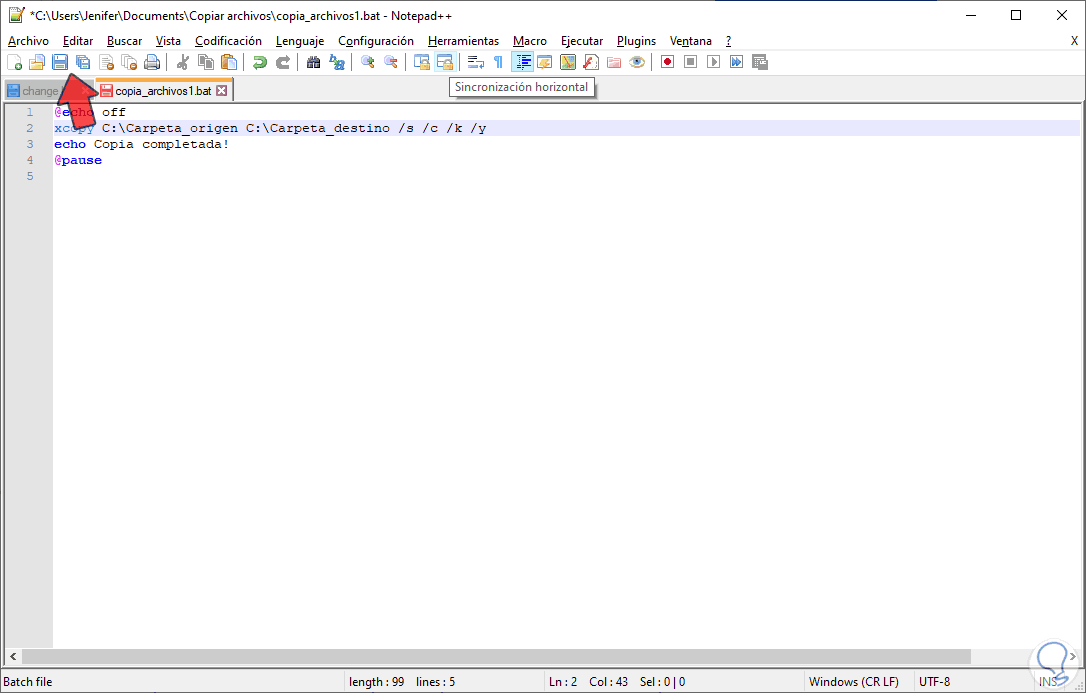Open the Archivo menu
Image resolution: width=1086 pixels, height=693 pixels.
coord(28,41)
